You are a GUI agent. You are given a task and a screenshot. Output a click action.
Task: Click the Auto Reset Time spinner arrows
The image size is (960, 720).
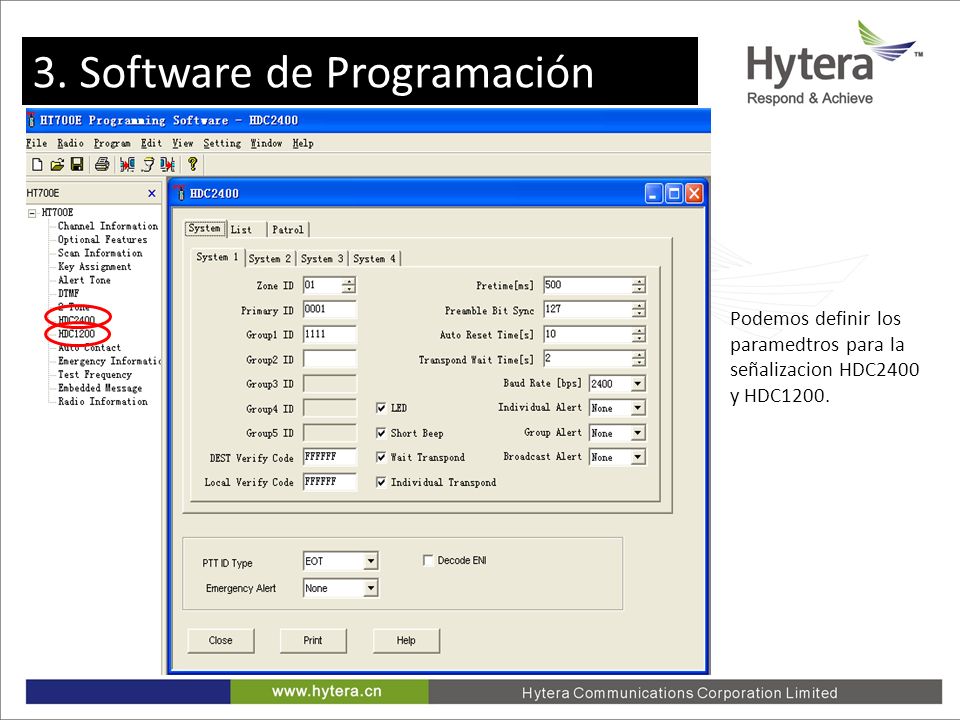(x=639, y=335)
